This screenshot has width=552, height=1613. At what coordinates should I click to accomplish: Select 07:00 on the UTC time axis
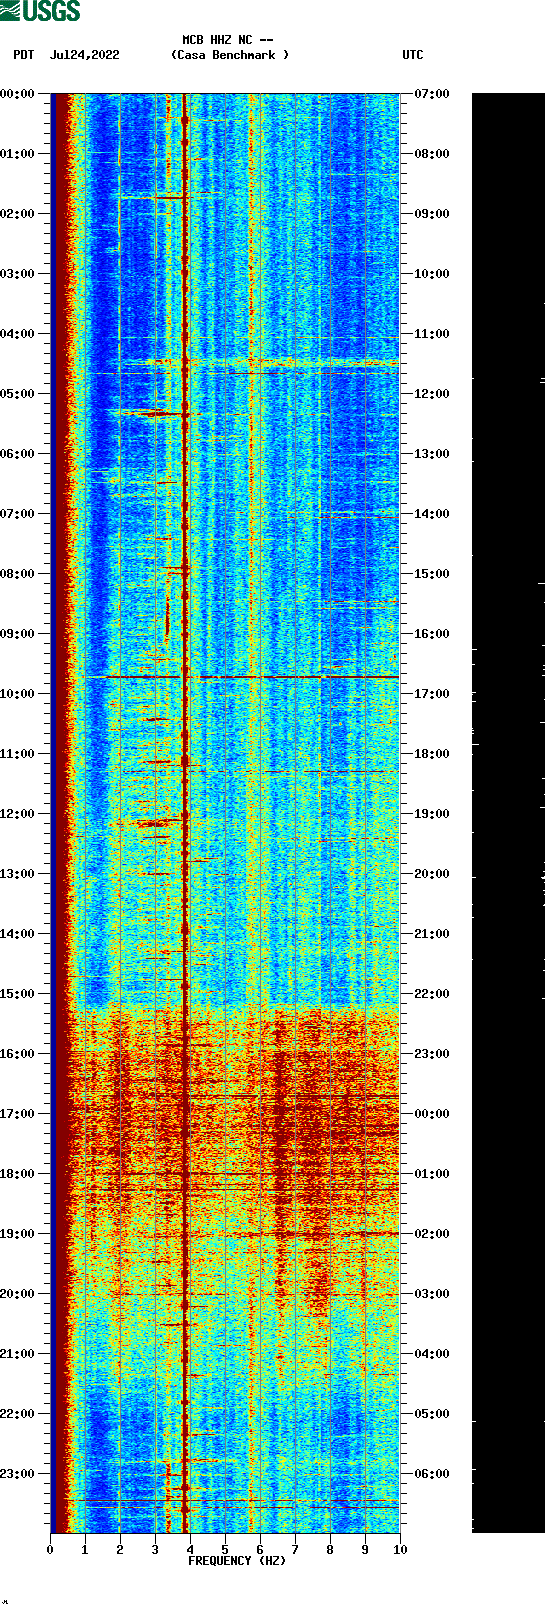click(x=432, y=94)
